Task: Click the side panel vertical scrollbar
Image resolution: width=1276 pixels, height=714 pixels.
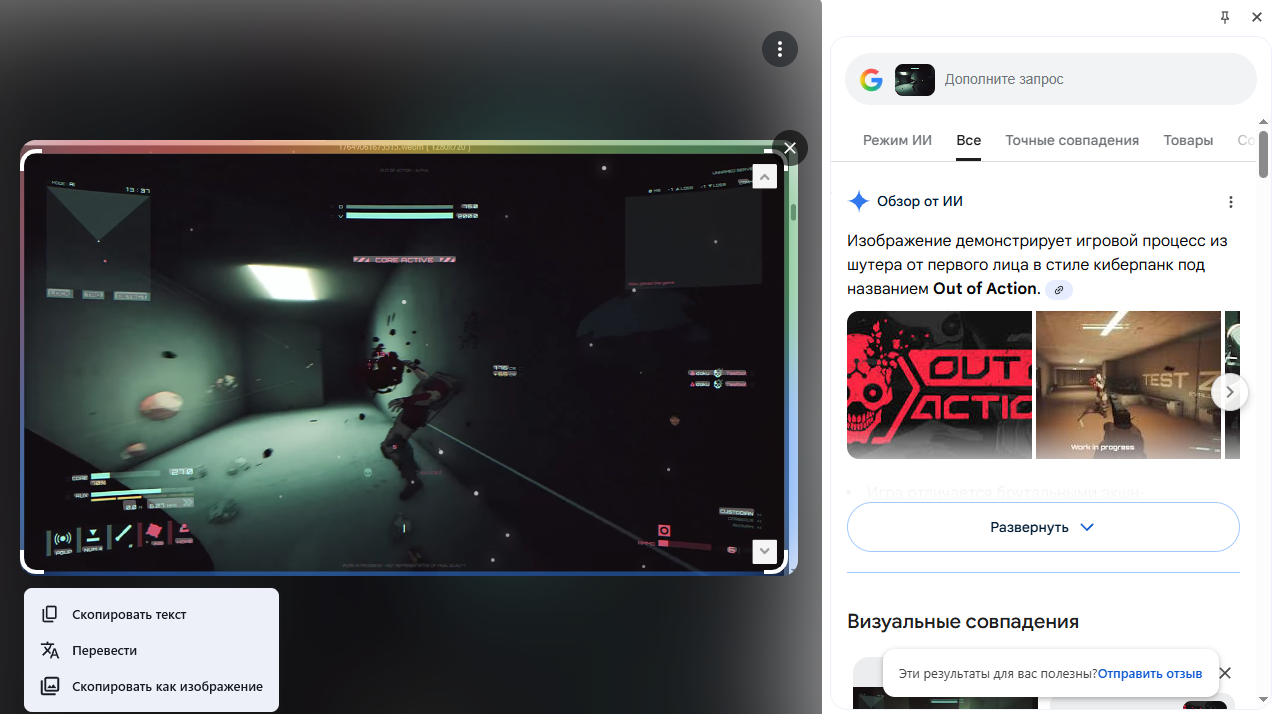Action: (x=1263, y=153)
